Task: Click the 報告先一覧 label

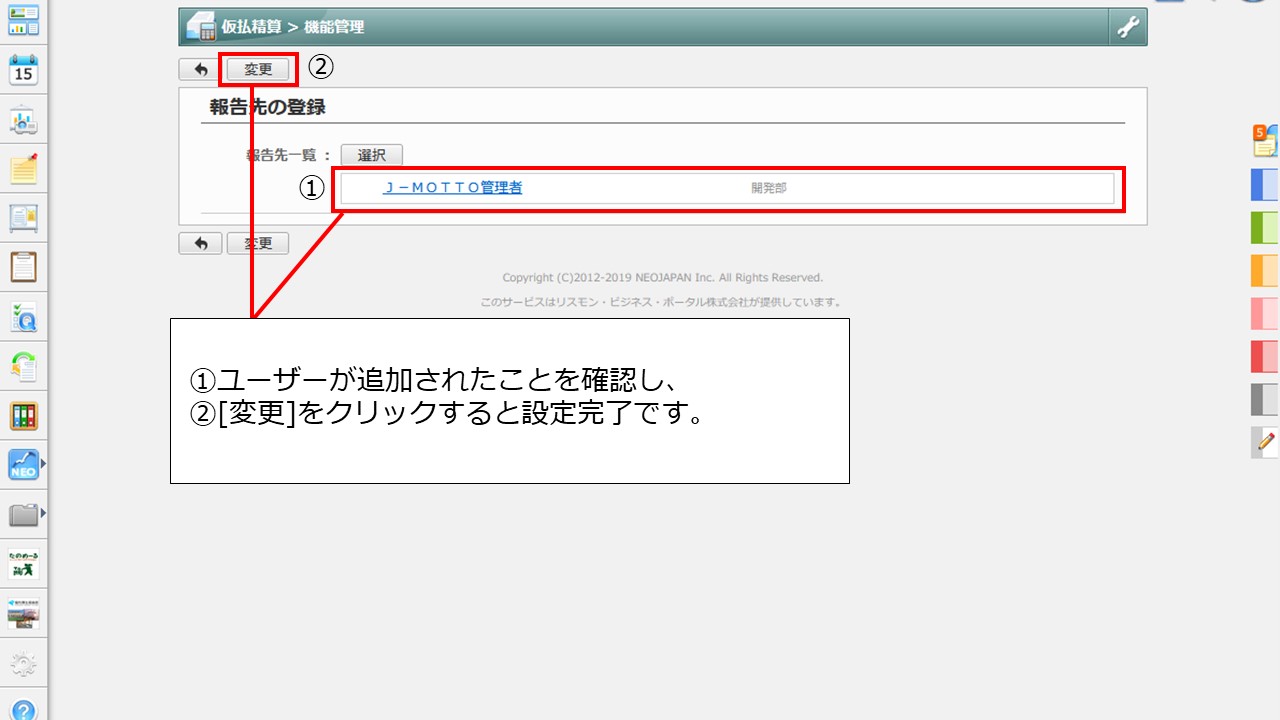Action: [281, 155]
